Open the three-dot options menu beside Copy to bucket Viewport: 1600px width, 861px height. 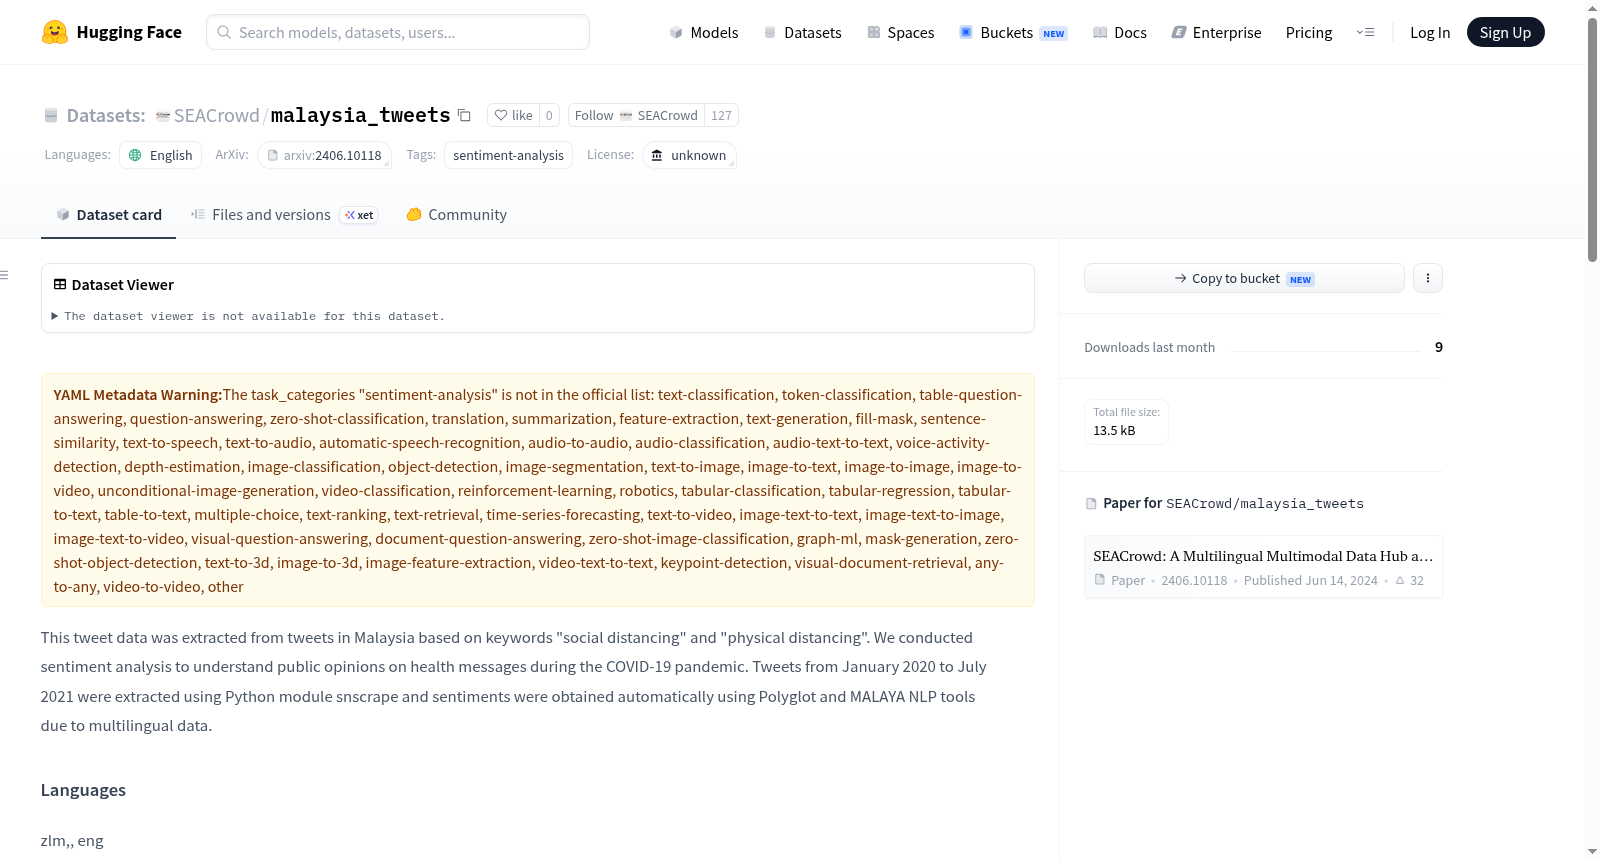point(1428,278)
